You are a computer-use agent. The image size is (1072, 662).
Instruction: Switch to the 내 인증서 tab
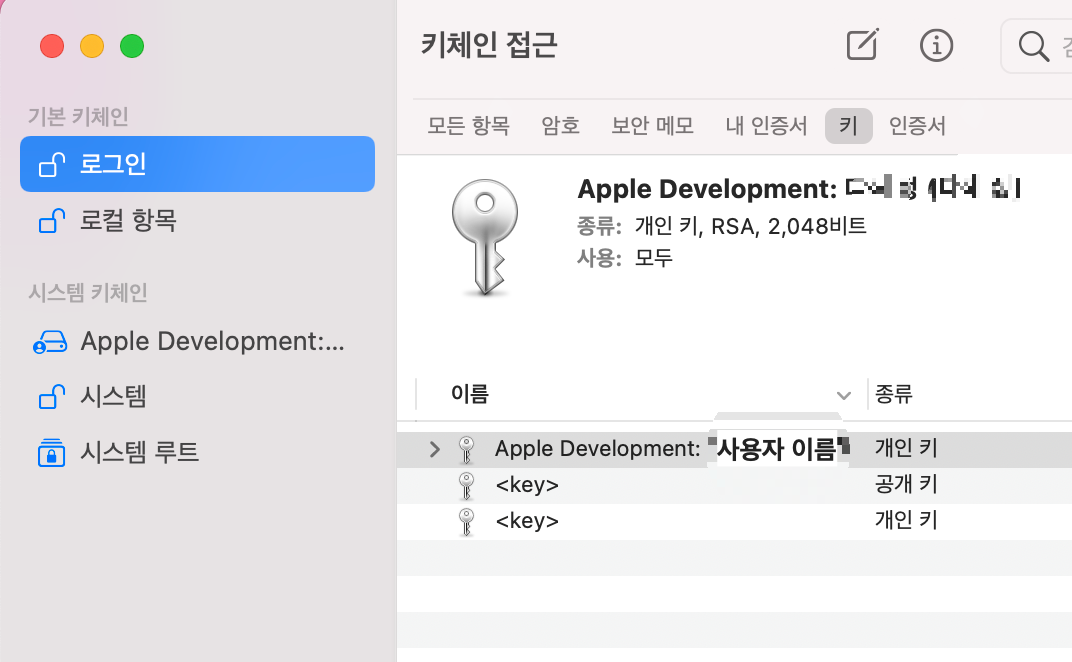click(x=766, y=126)
